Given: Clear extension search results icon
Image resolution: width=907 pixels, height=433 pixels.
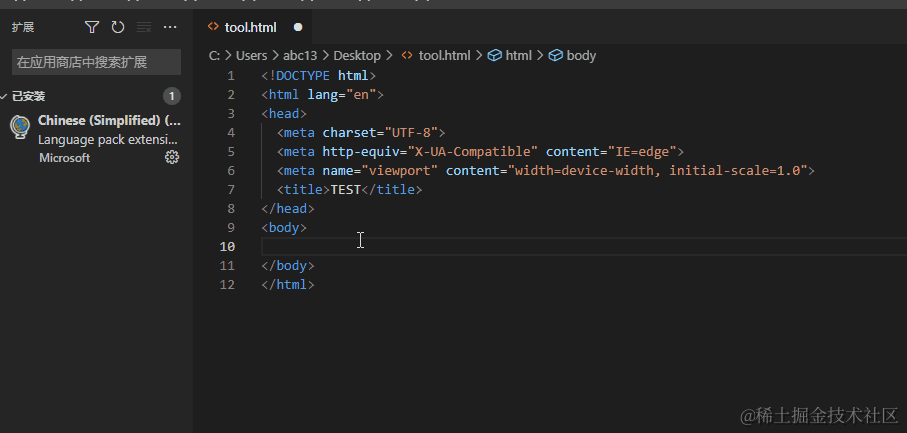Looking at the screenshot, I should click(x=144, y=27).
